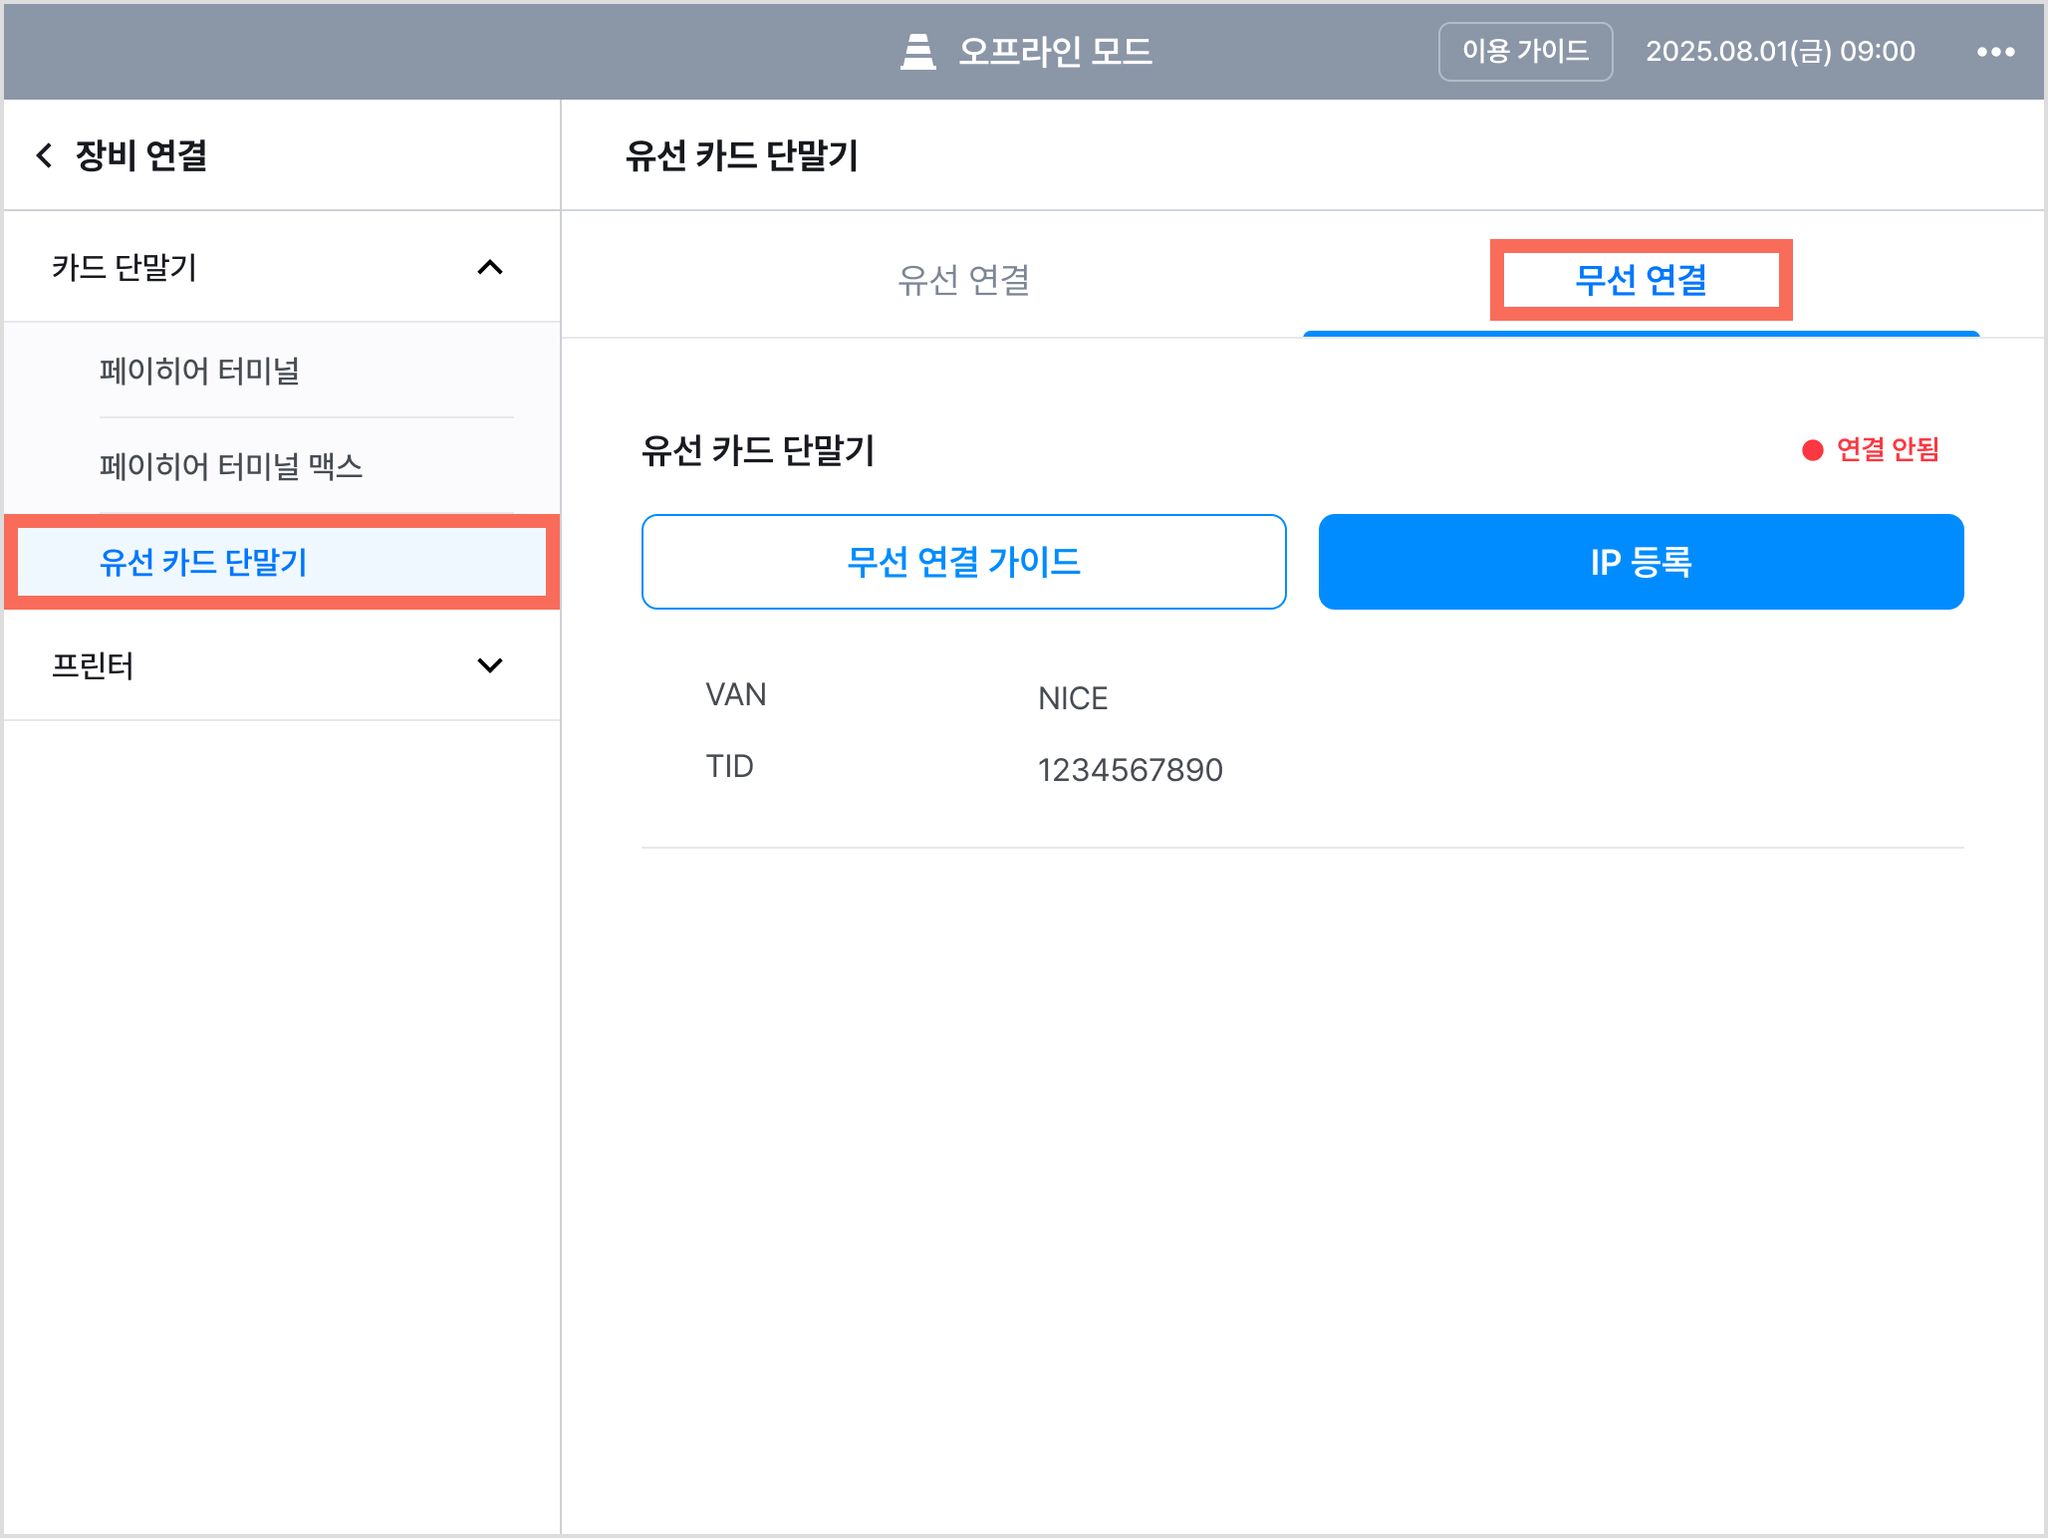Screen dimensions: 2048x1538
Task: Click the 오프라인 모드 title text
Action: 1055,52
